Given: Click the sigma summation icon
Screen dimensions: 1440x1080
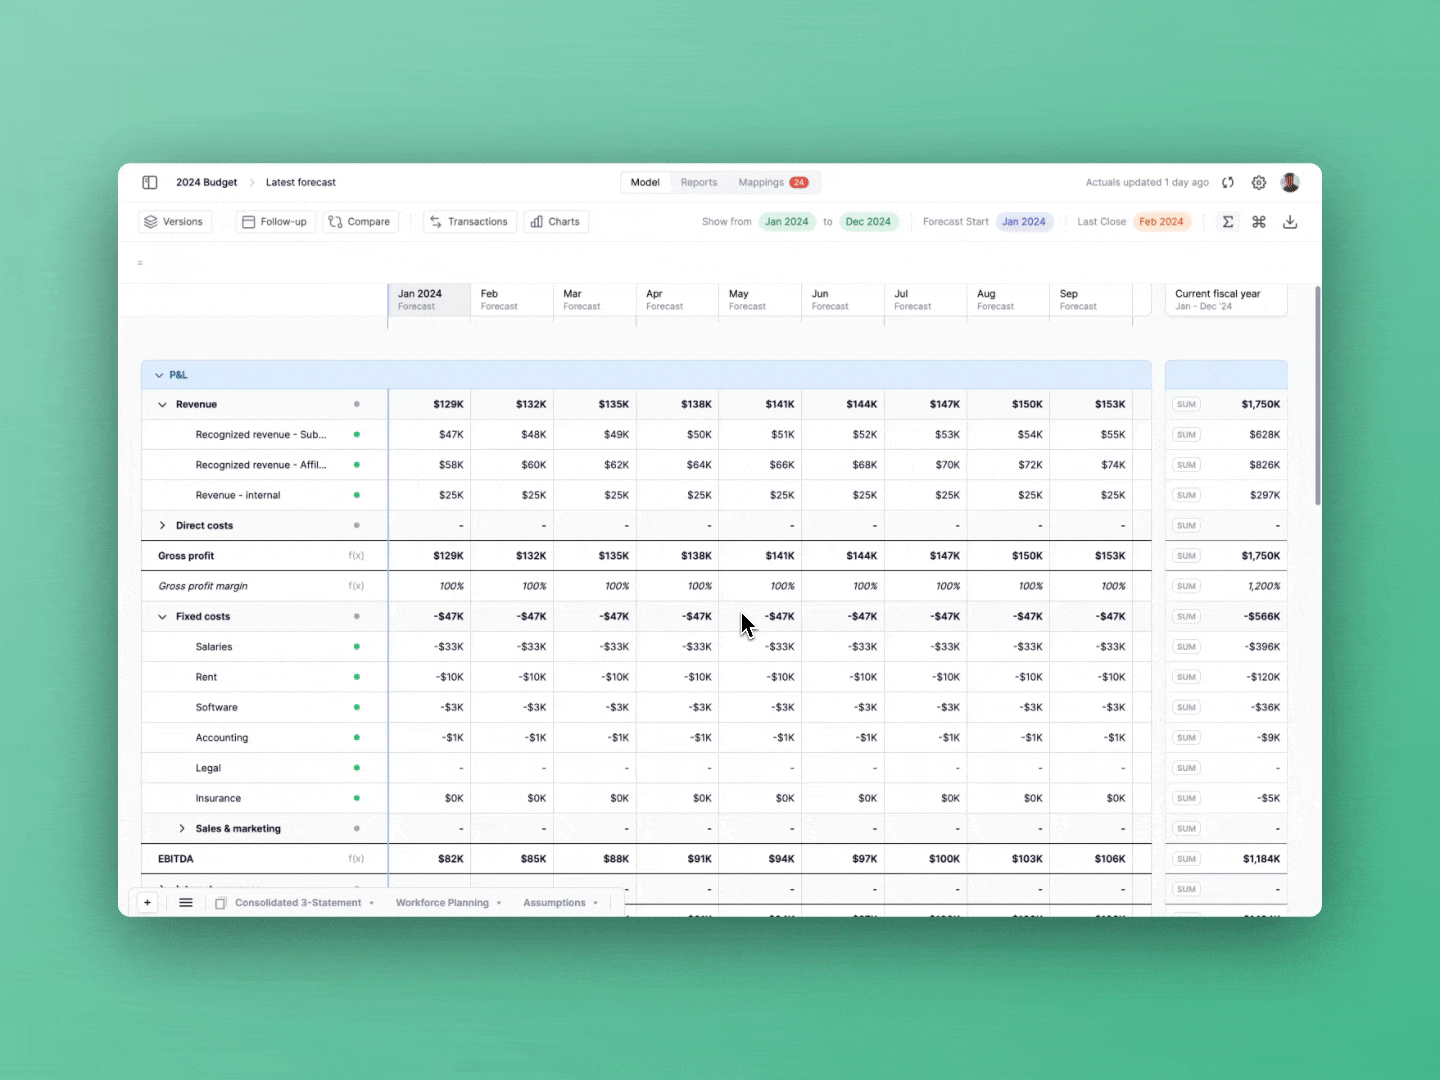Looking at the screenshot, I should click(1228, 222).
